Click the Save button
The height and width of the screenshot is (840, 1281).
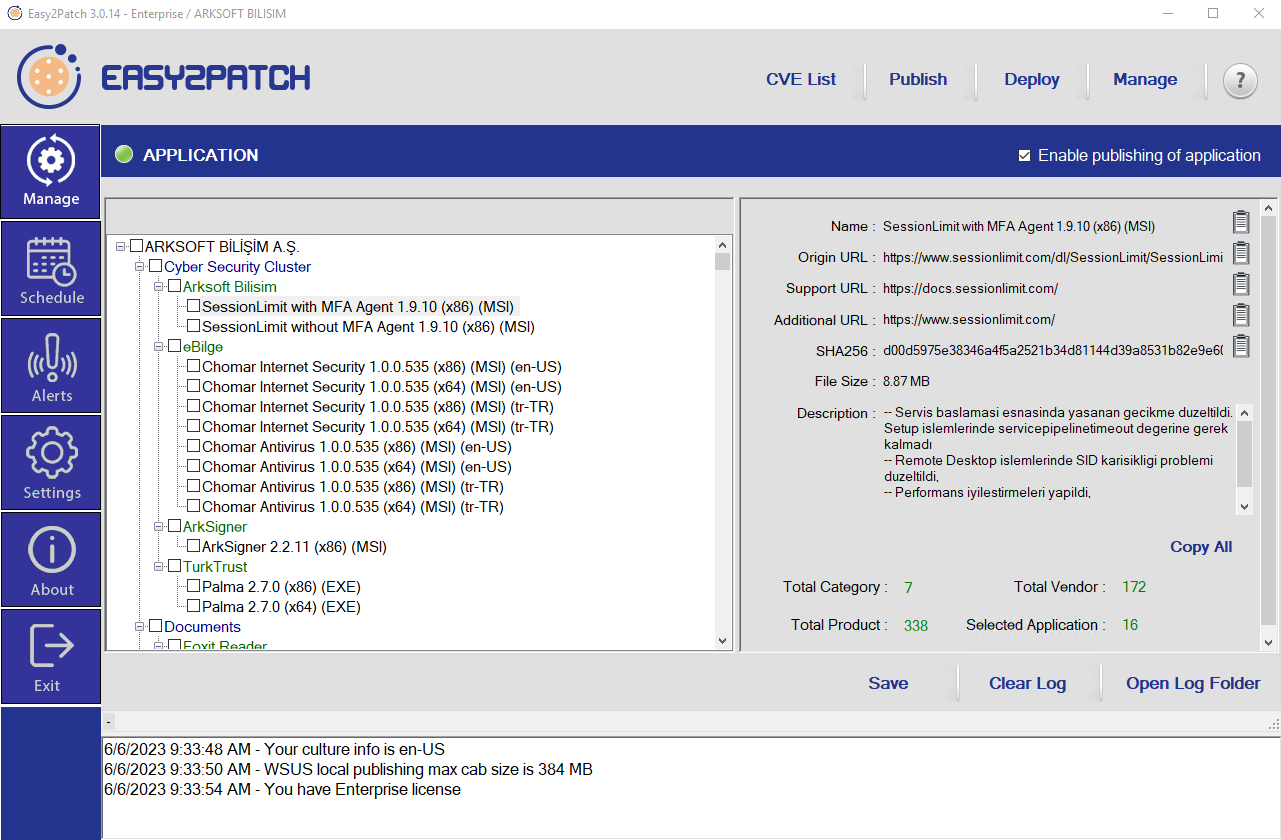click(x=887, y=684)
